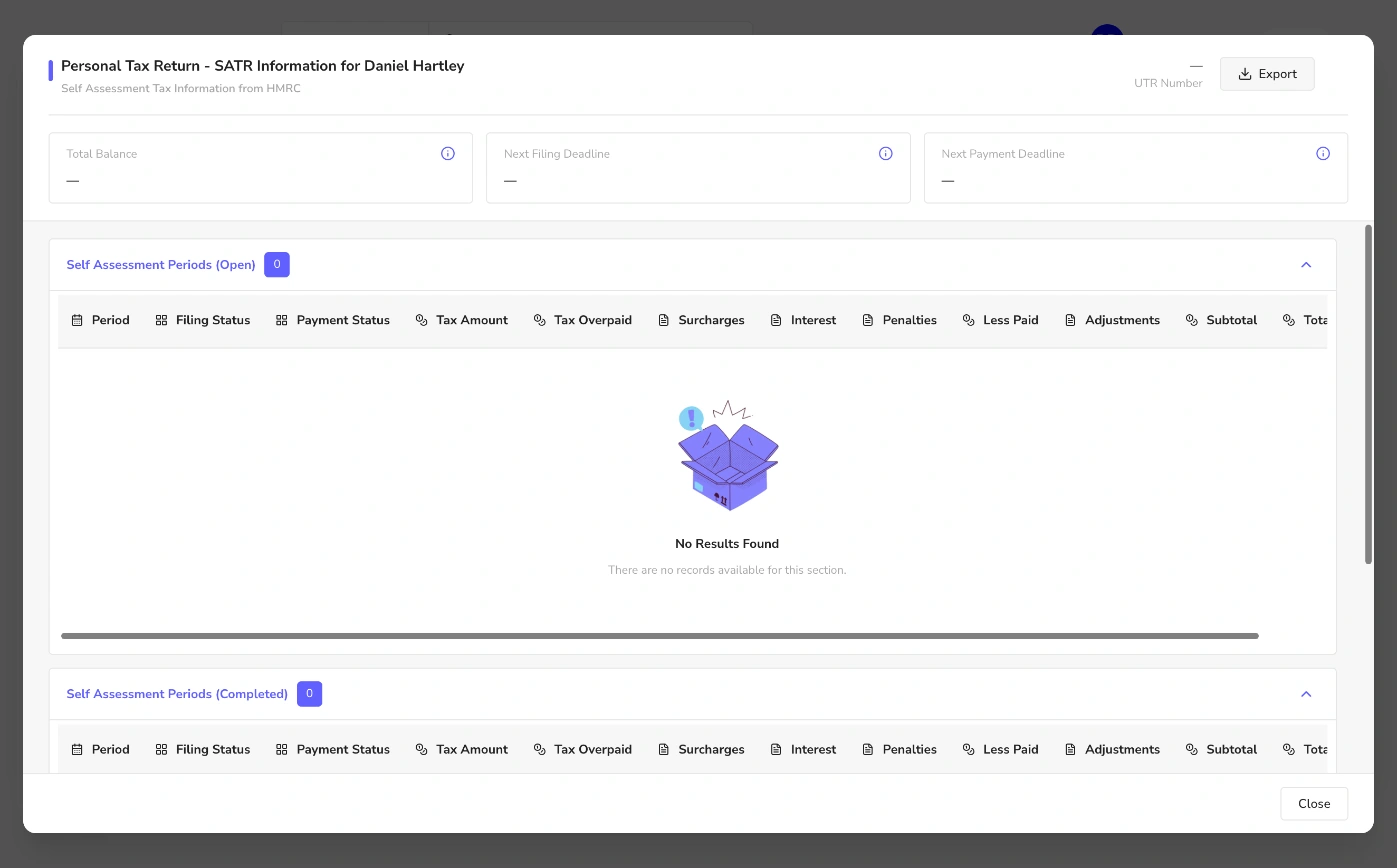Click Surcharges document icon in Open periods
Screen dimensions: 1397x868
664,320
